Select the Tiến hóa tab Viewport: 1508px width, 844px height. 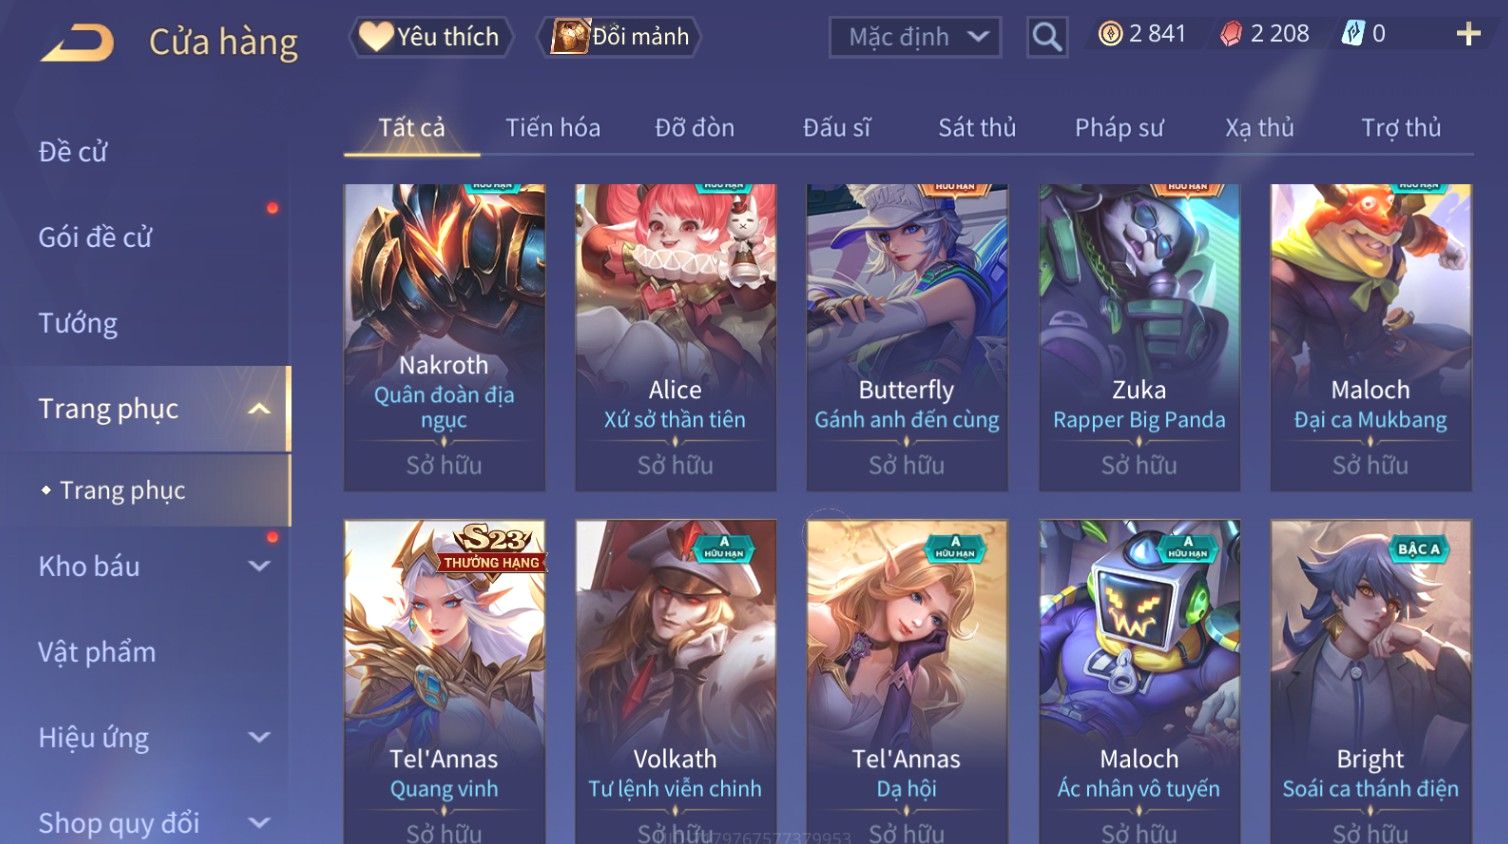coord(552,128)
